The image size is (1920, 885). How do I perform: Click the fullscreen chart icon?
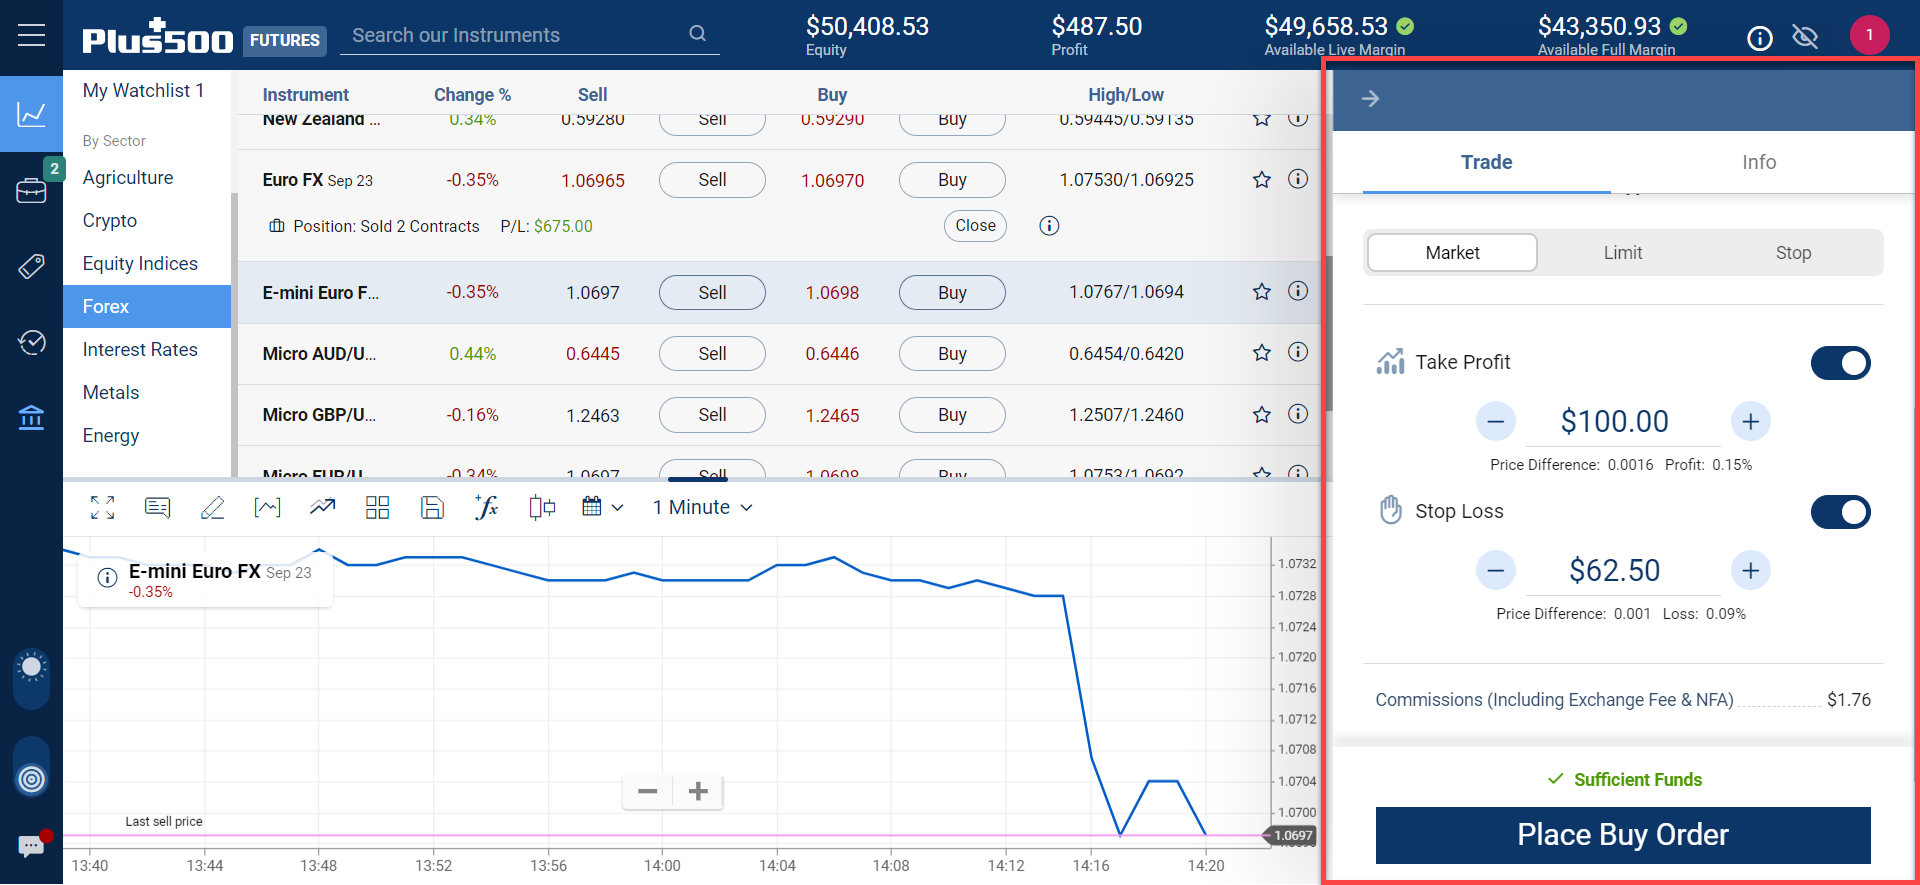[x=102, y=508]
